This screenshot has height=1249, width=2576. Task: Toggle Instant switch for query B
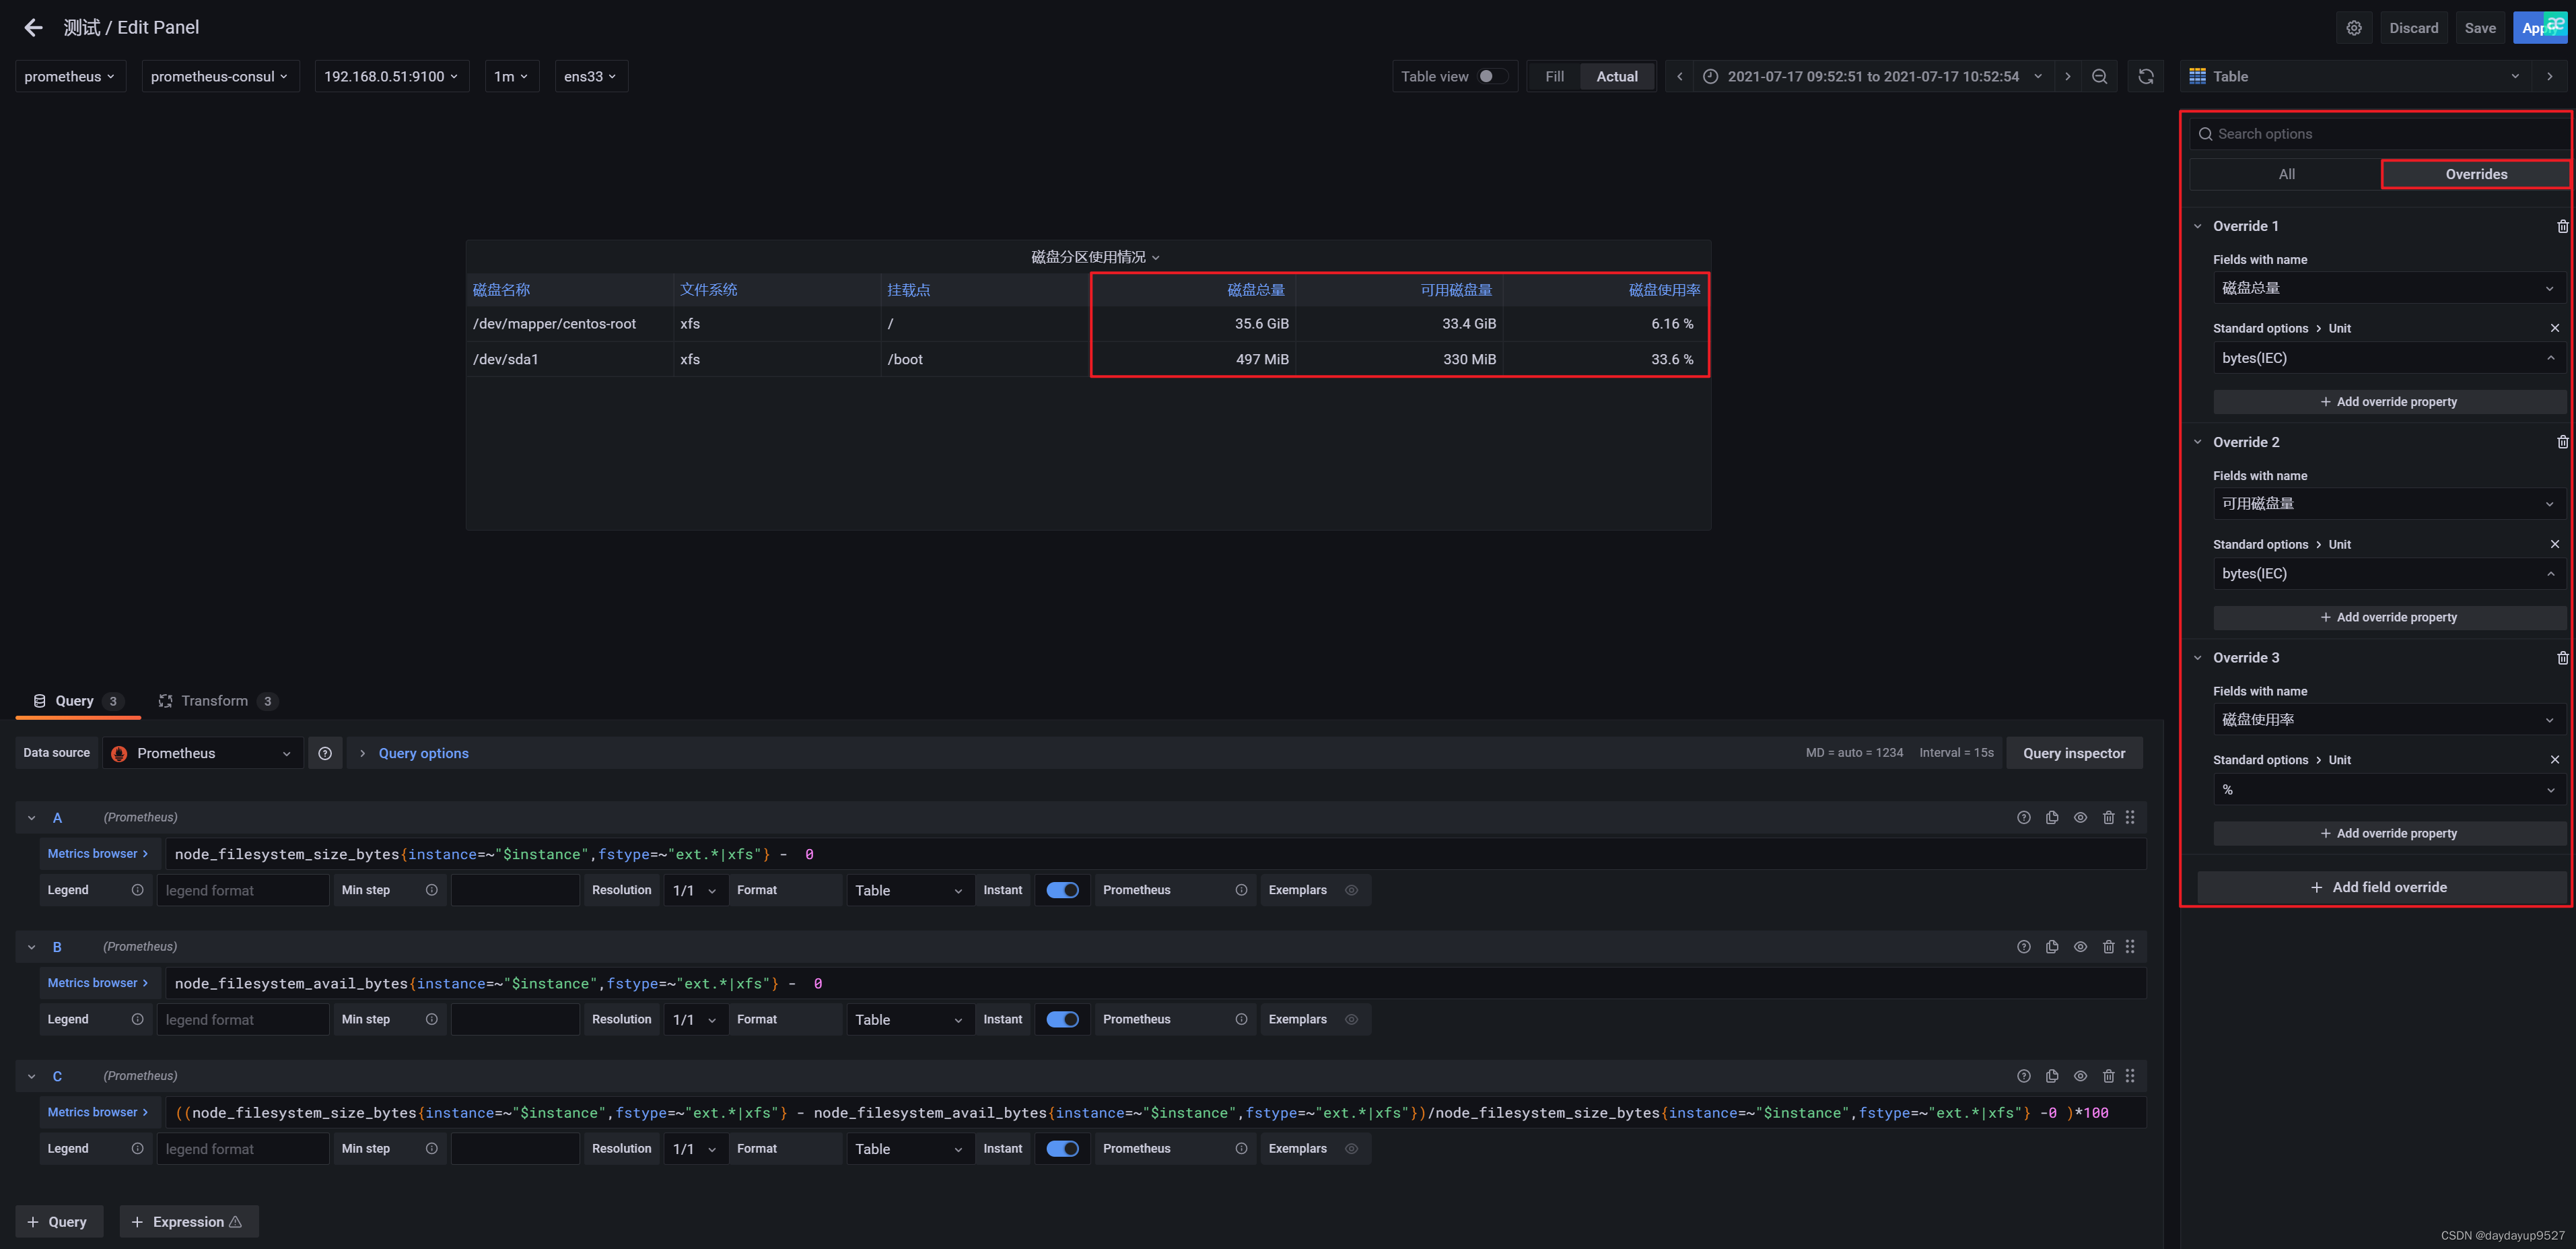tap(1062, 1019)
